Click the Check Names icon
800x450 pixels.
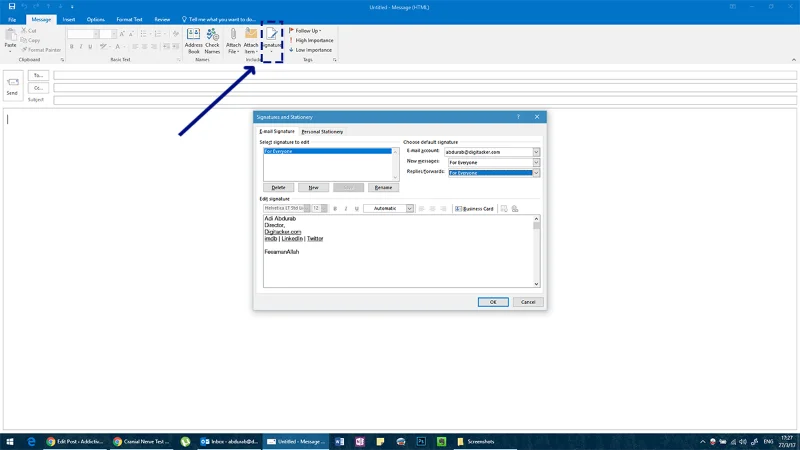(212, 41)
